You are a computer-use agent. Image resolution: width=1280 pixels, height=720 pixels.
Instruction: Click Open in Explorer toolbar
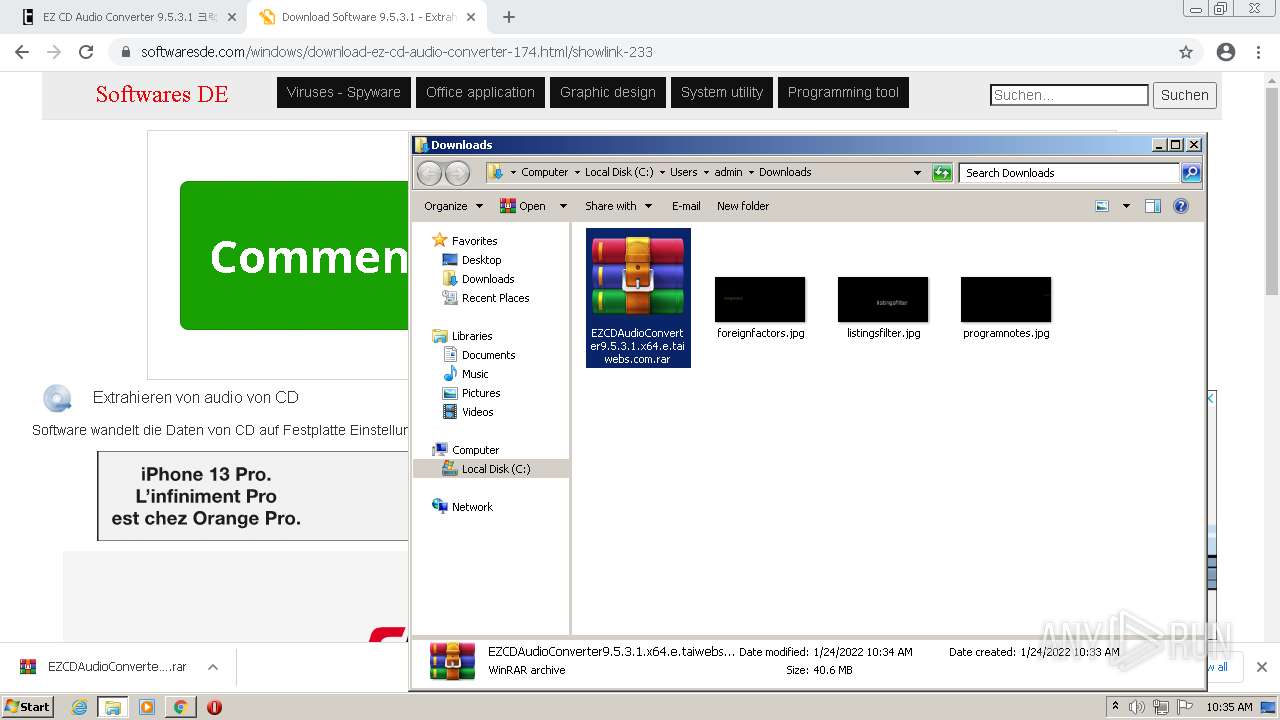pyautogui.click(x=523, y=206)
